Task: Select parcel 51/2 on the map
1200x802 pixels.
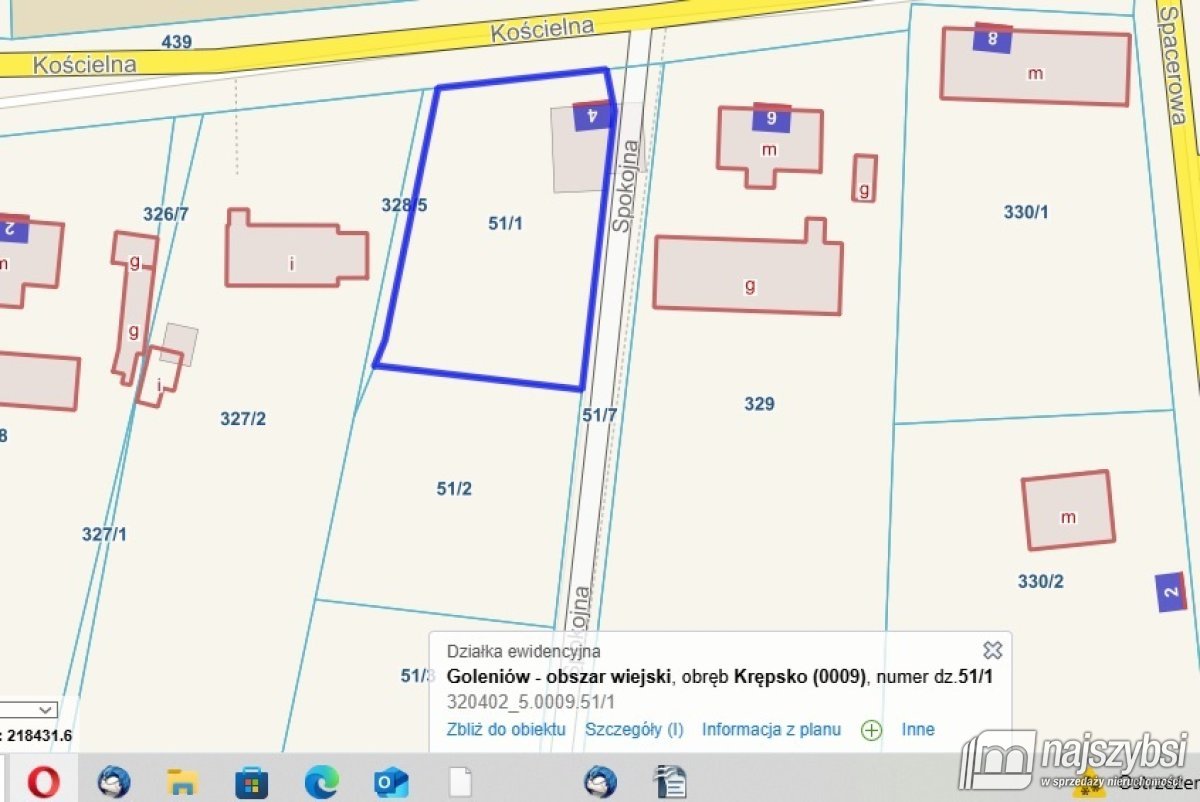Action: click(454, 489)
